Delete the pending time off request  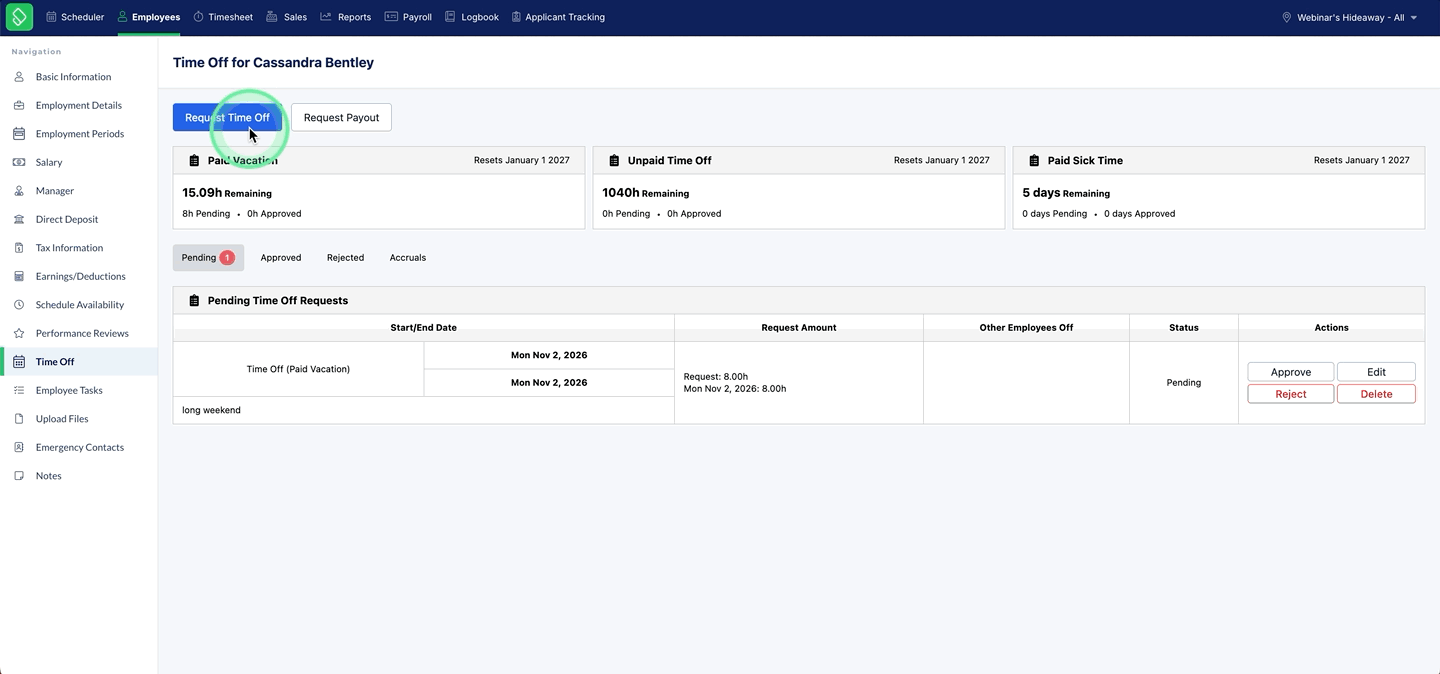pyautogui.click(x=1376, y=394)
